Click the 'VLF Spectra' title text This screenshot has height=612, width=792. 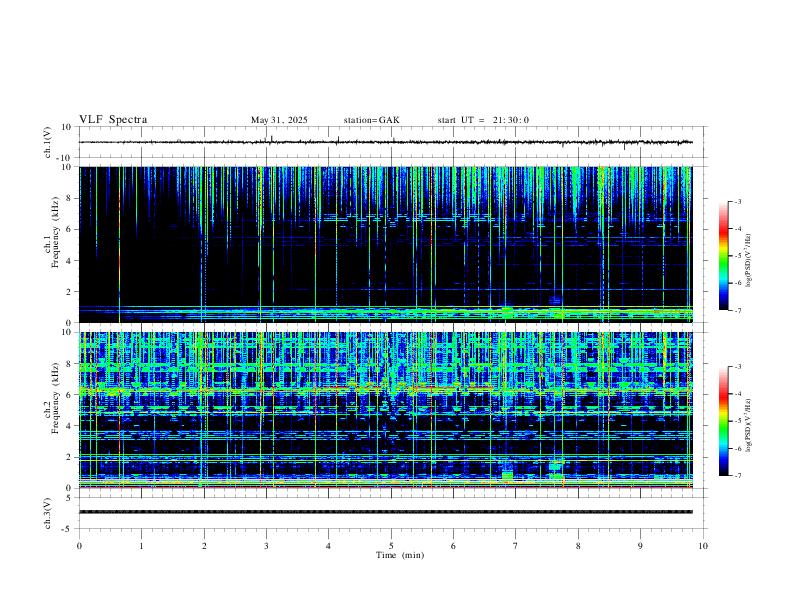(113, 120)
